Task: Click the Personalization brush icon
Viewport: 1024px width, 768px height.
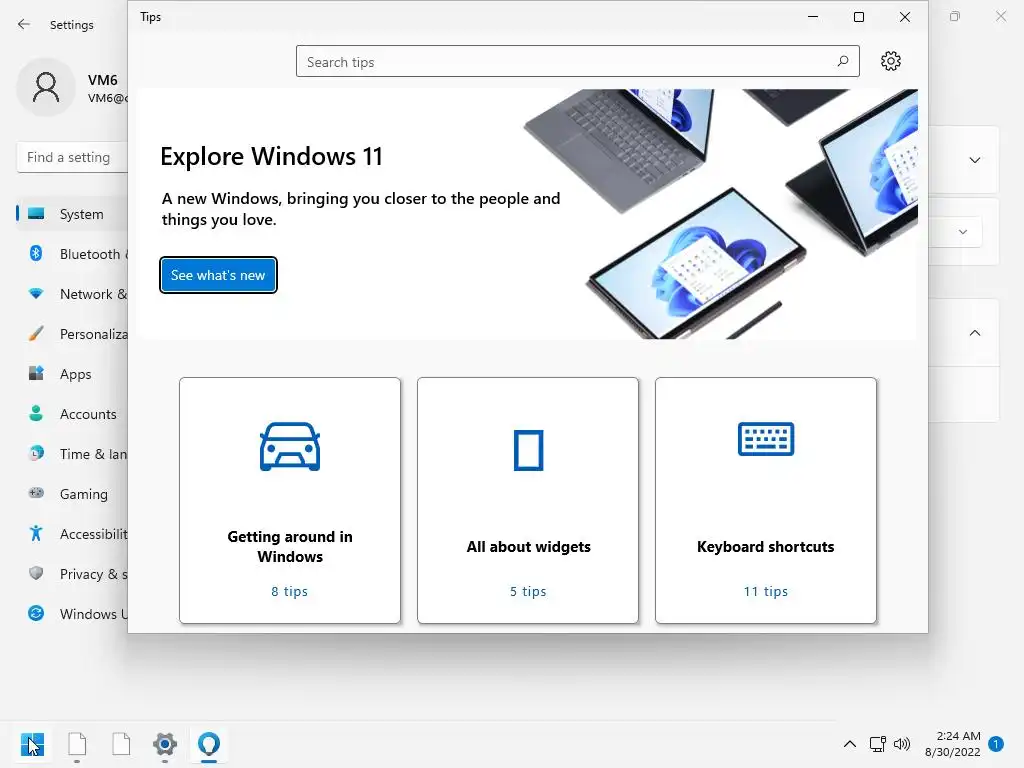Action: (x=36, y=334)
